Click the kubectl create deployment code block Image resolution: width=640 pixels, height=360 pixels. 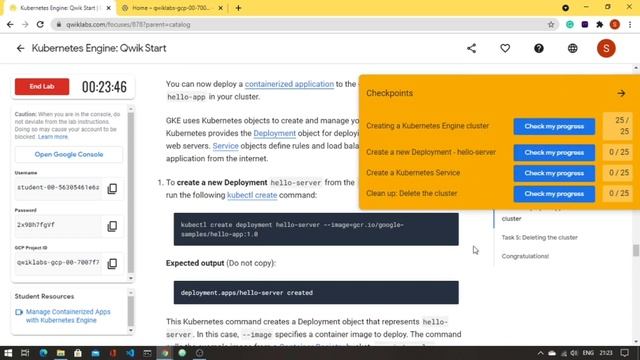coord(316,229)
